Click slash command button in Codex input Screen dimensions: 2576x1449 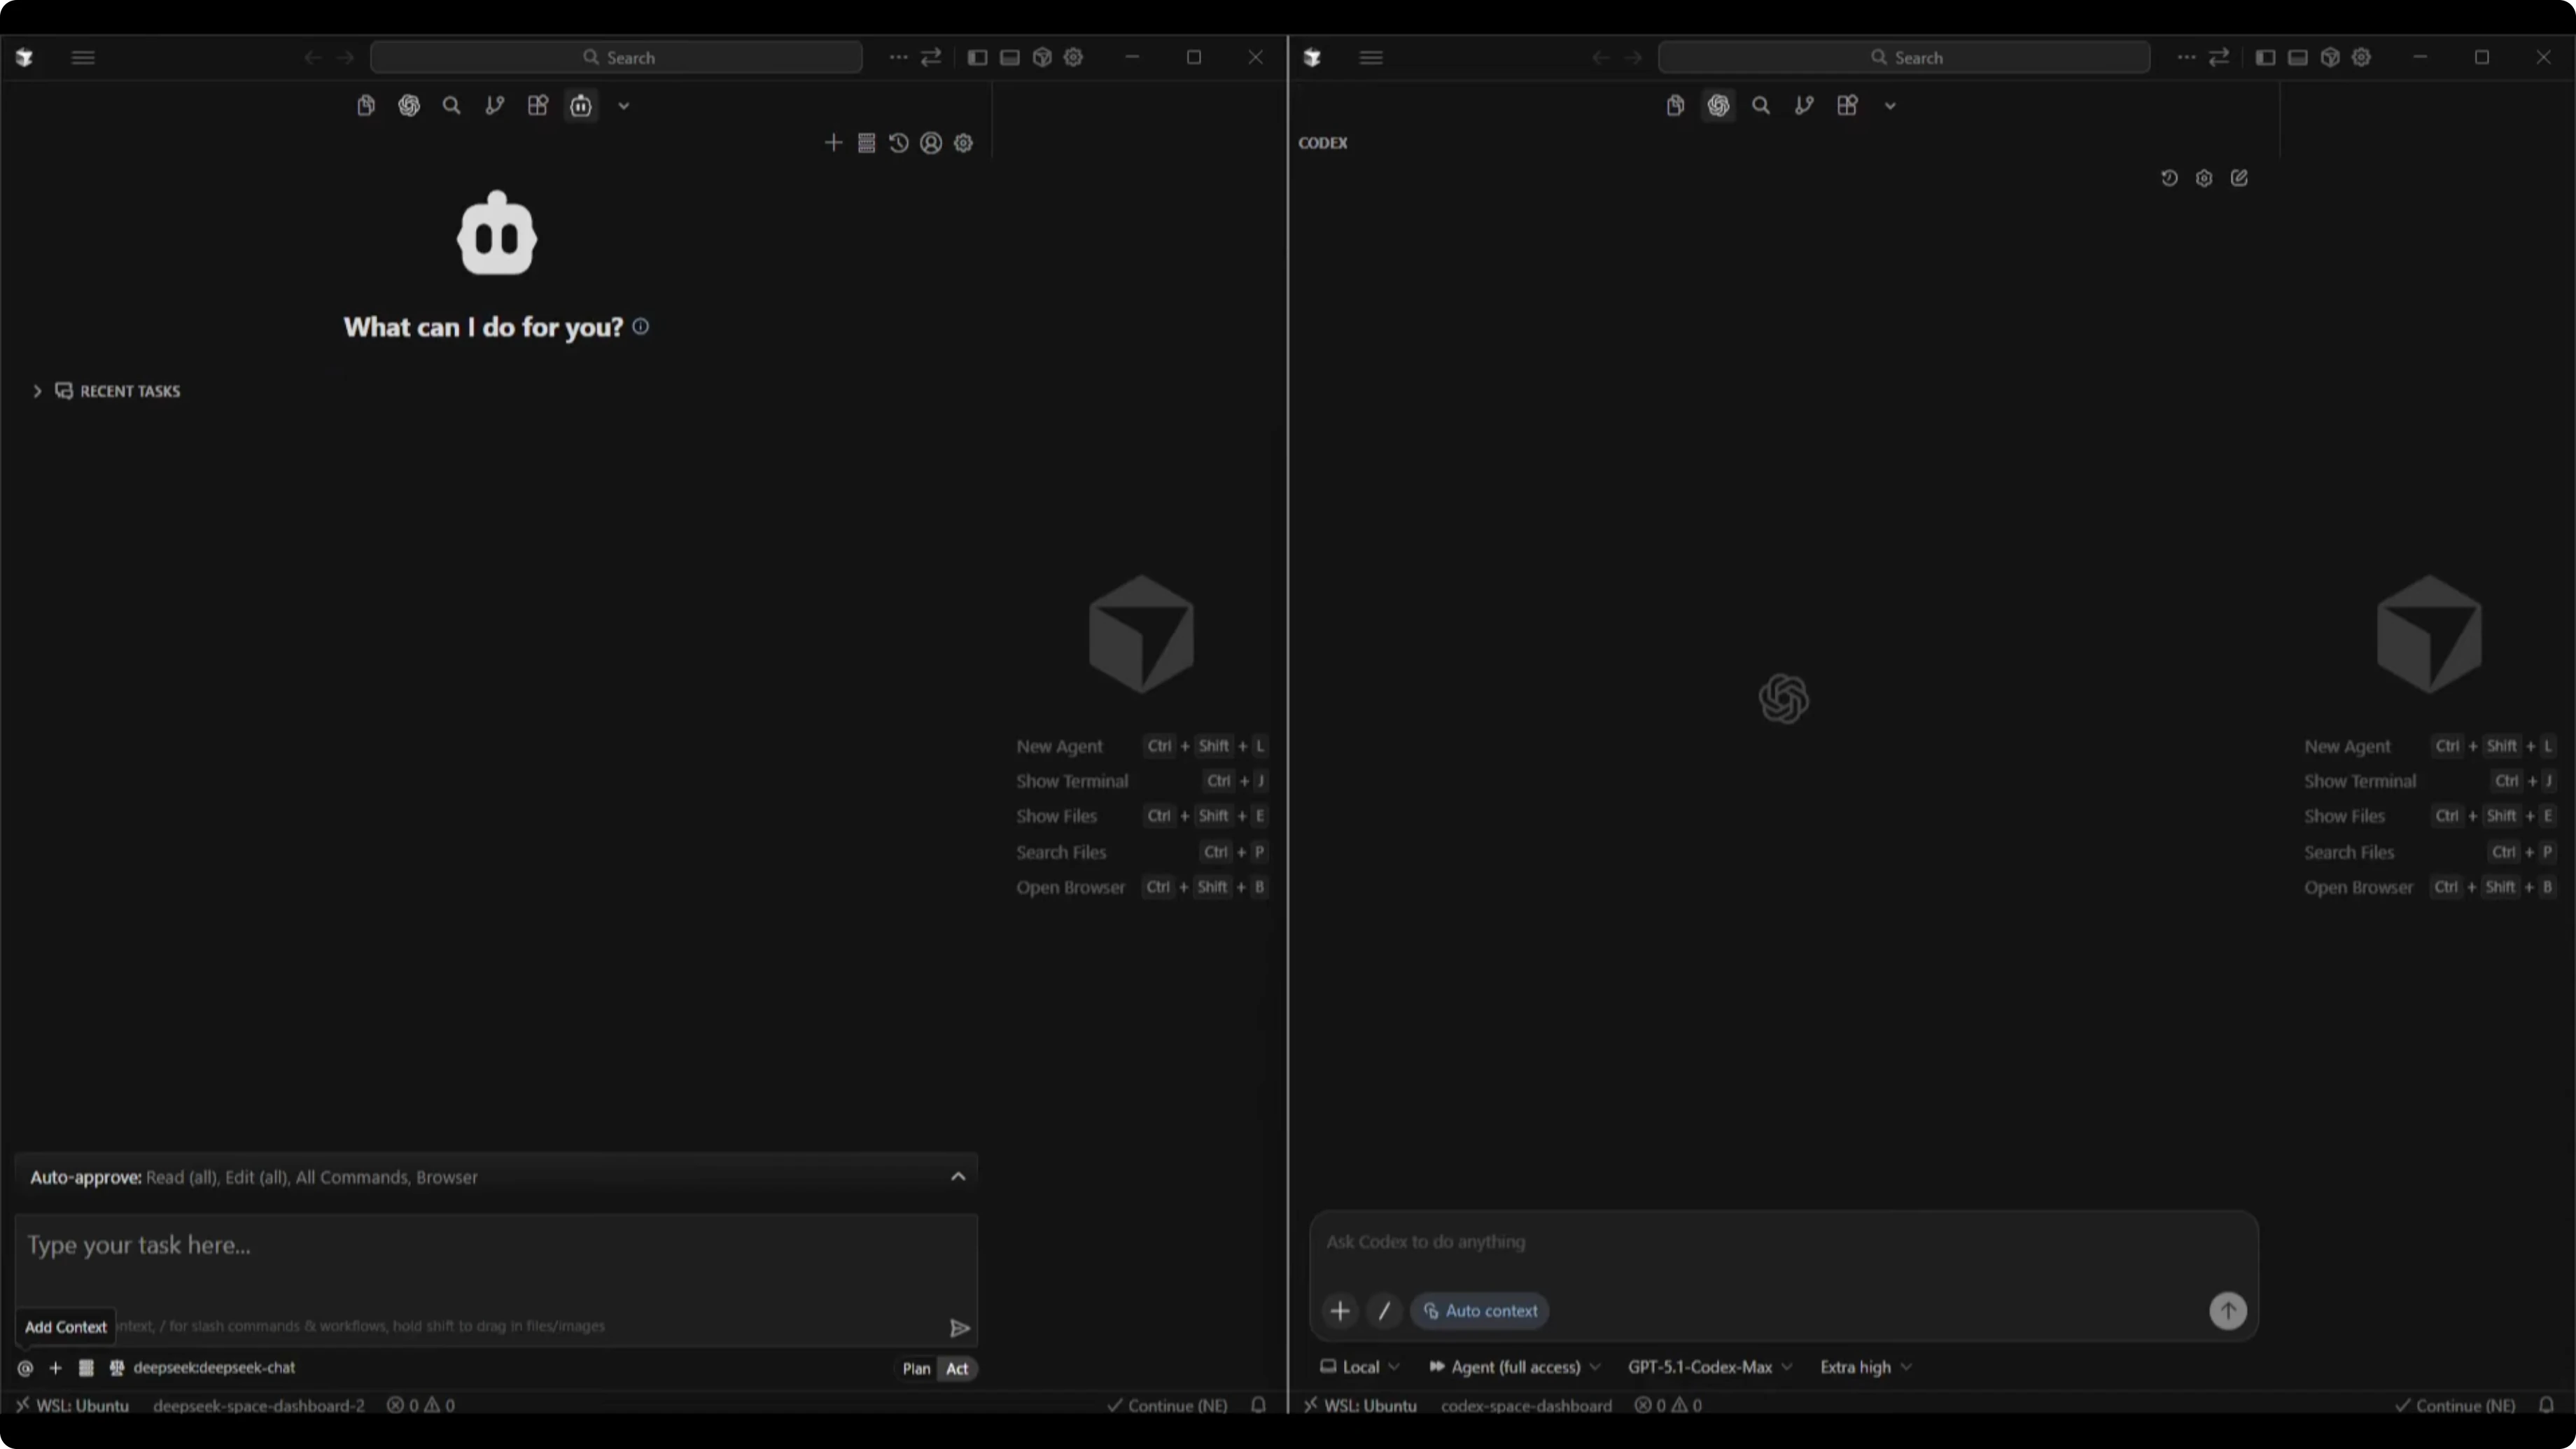pos(1384,1311)
